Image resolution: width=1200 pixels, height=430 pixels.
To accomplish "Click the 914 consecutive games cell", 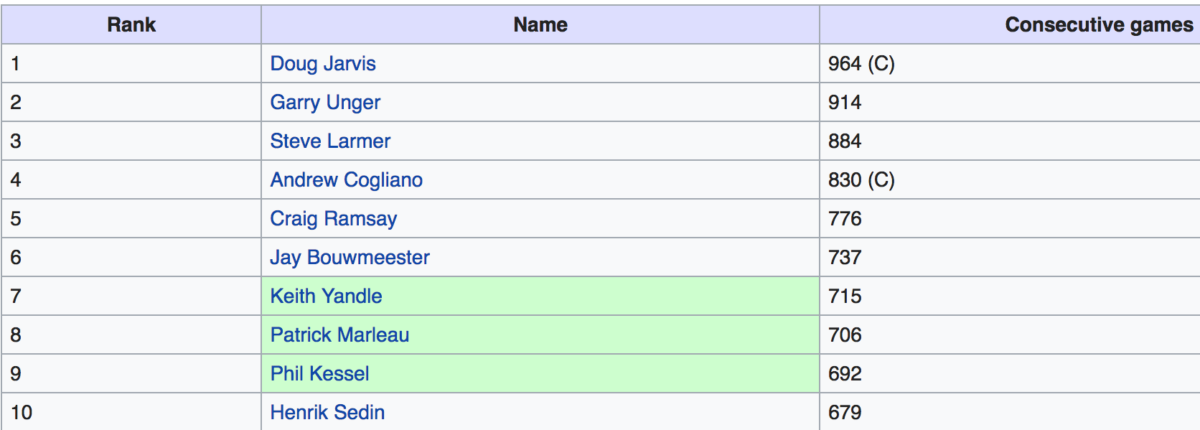I will (845, 103).
